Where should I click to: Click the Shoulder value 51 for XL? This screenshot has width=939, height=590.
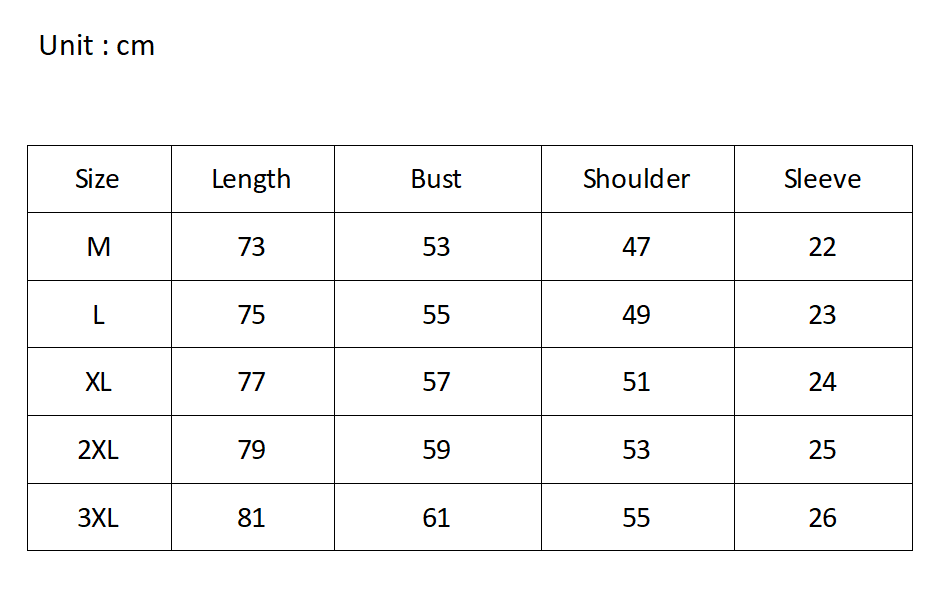(636, 382)
